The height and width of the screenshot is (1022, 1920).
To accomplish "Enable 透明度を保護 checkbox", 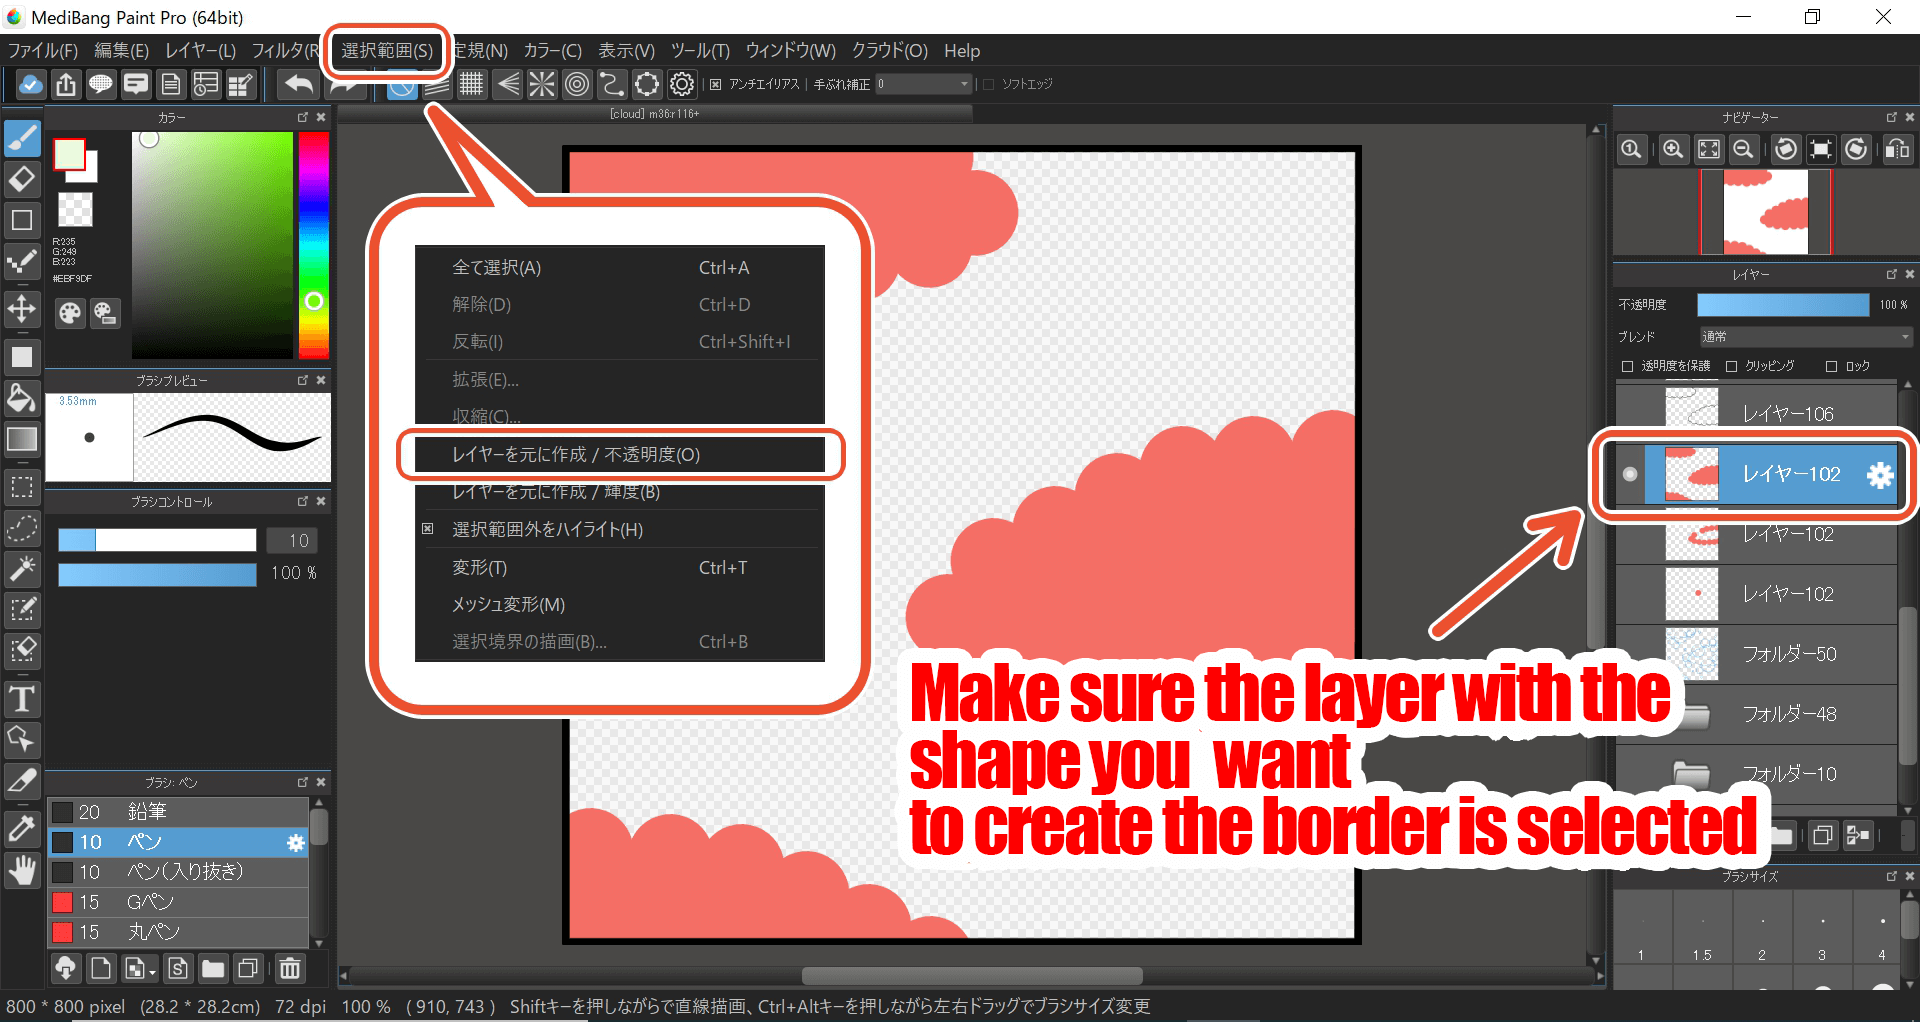I will tap(1627, 366).
